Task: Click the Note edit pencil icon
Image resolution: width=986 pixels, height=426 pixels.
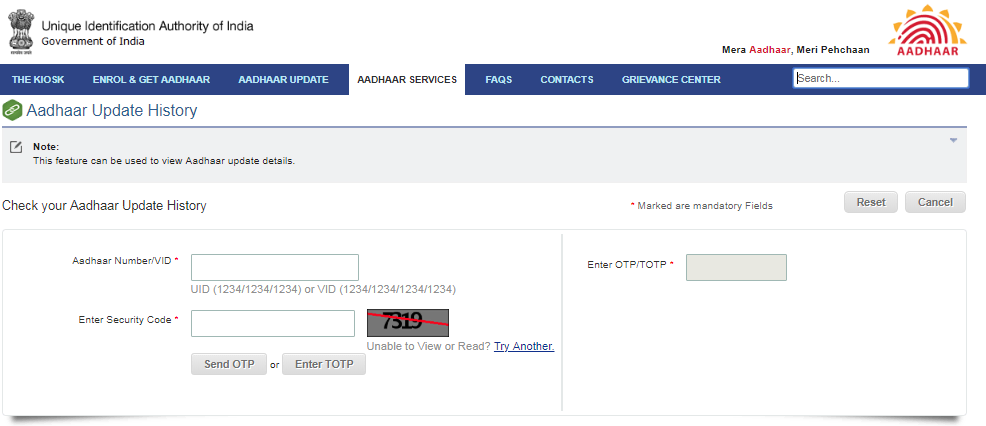Action: click(x=16, y=147)
